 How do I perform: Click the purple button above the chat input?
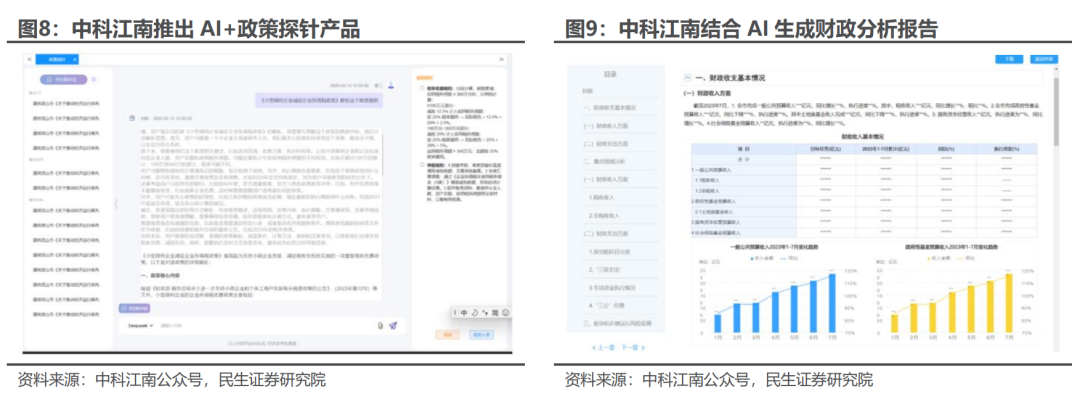134,309
